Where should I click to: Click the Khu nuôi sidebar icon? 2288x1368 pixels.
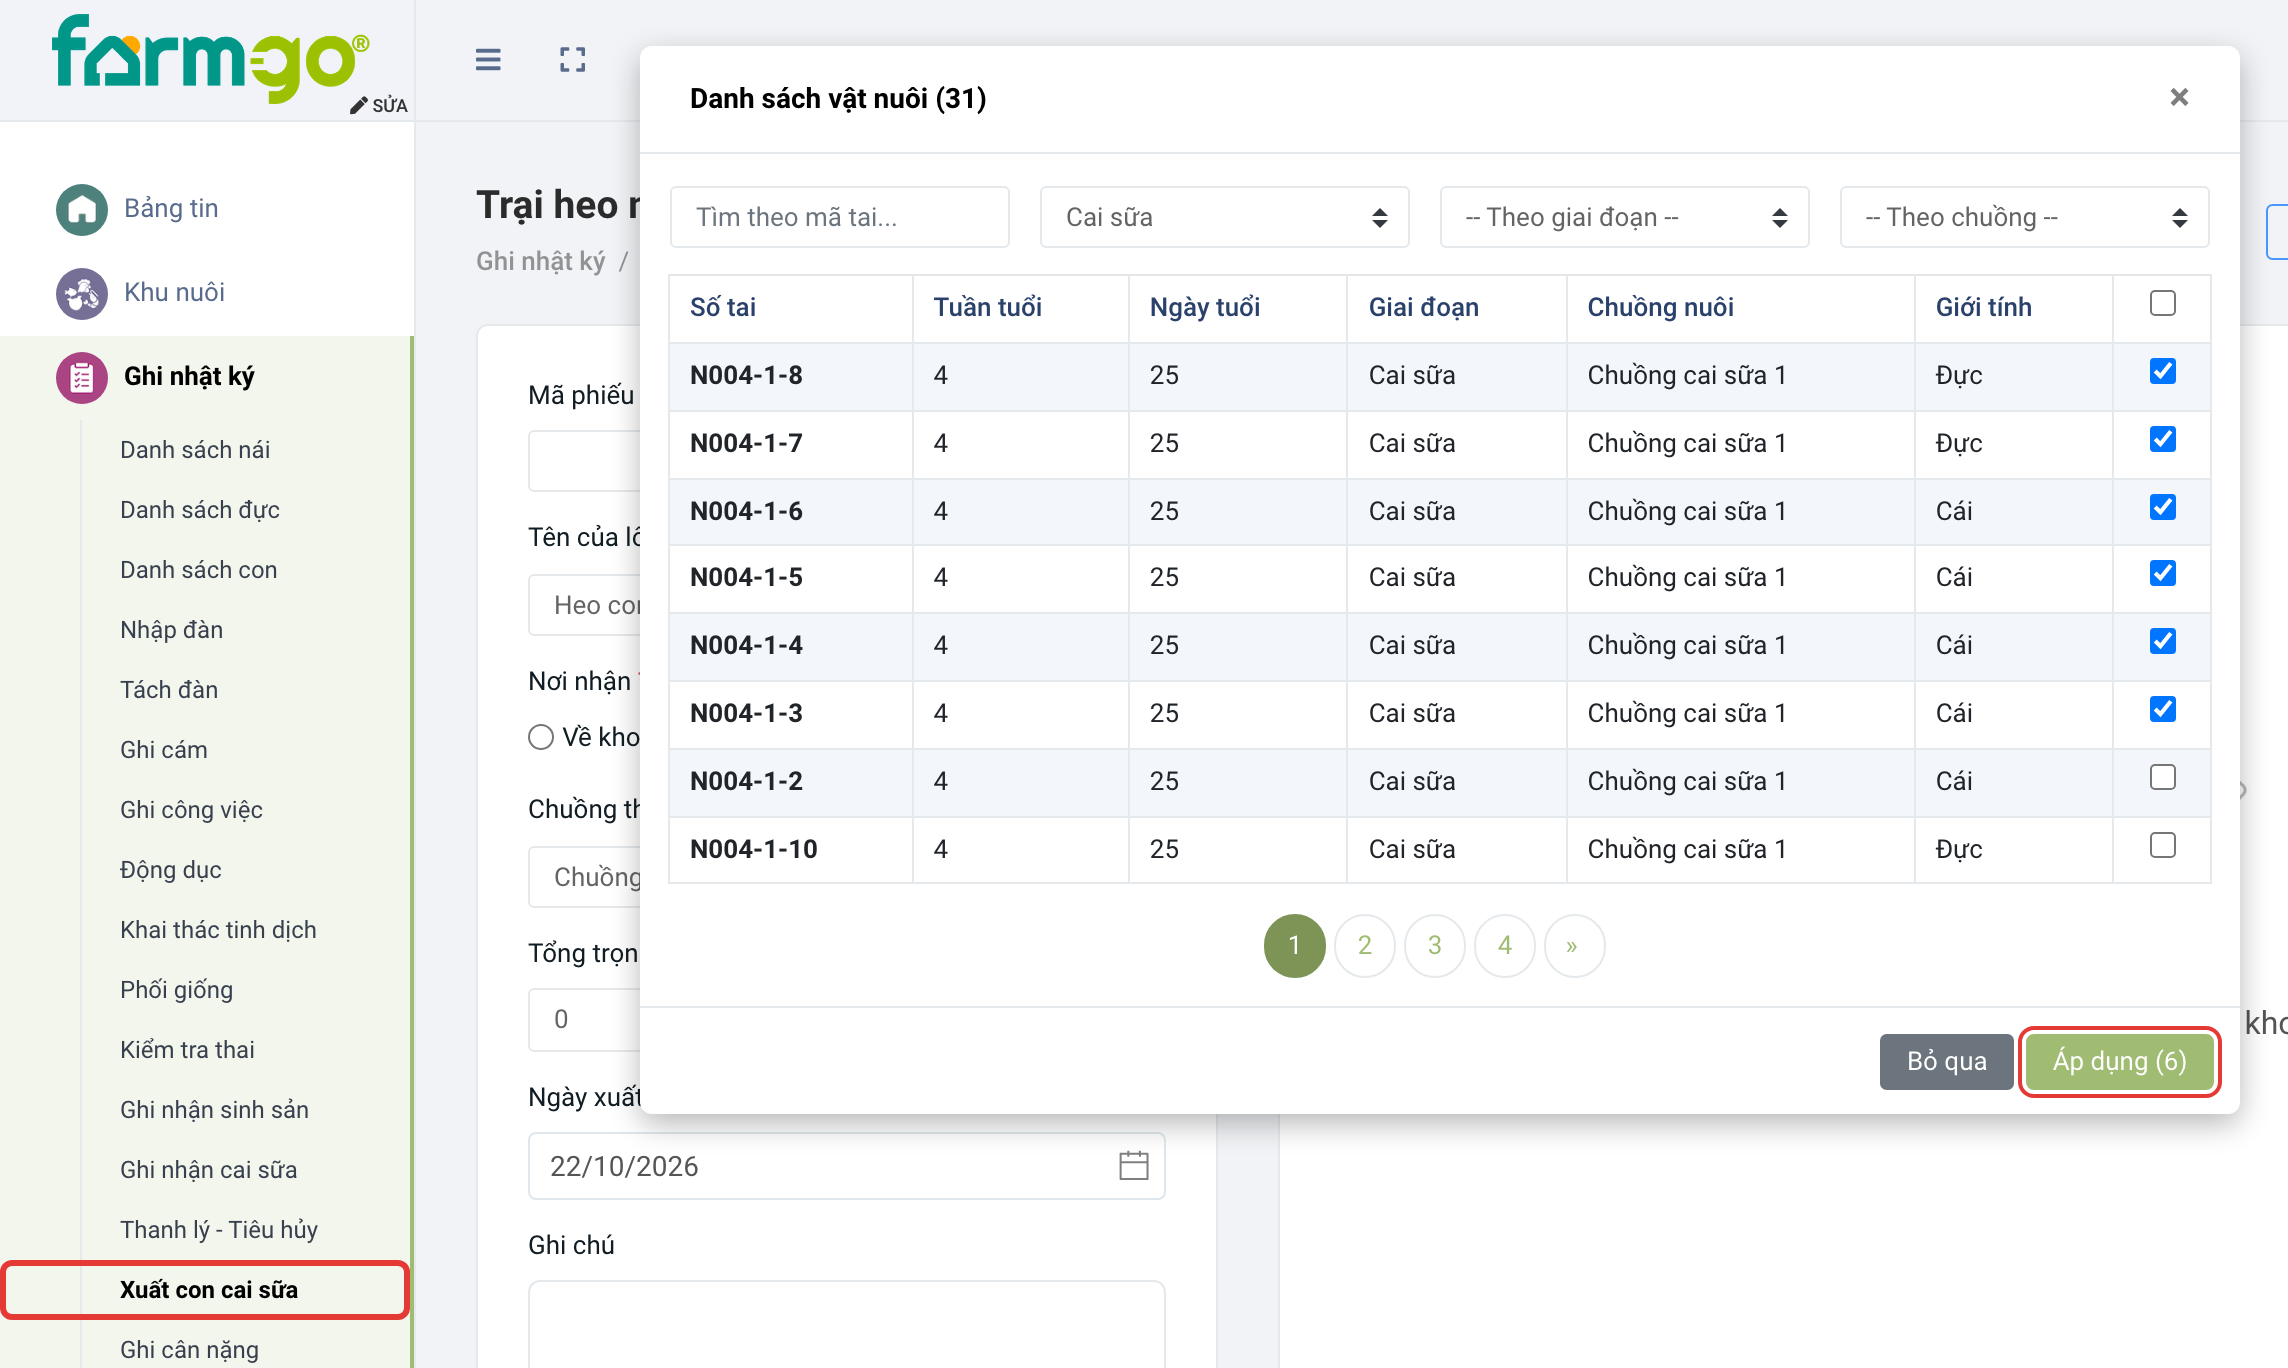click(x=82, y=293)
